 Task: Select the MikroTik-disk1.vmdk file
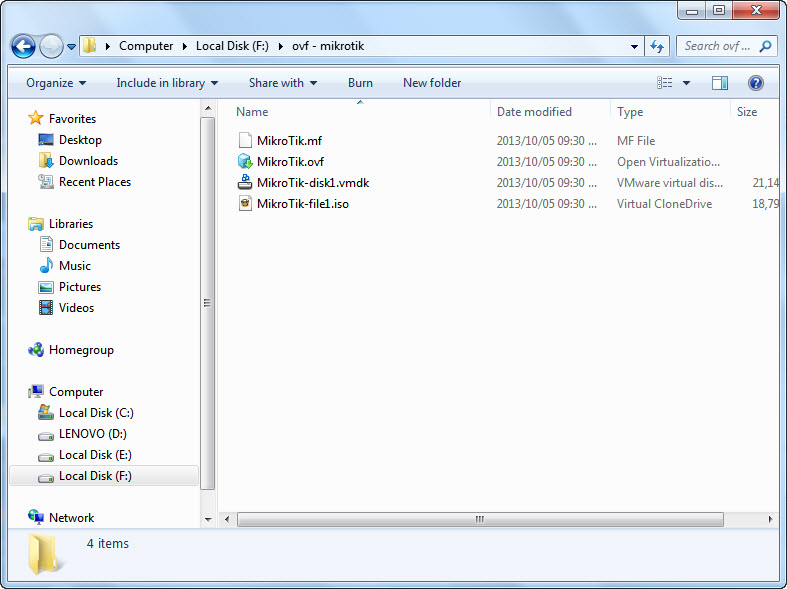click(x=312, y=183)
